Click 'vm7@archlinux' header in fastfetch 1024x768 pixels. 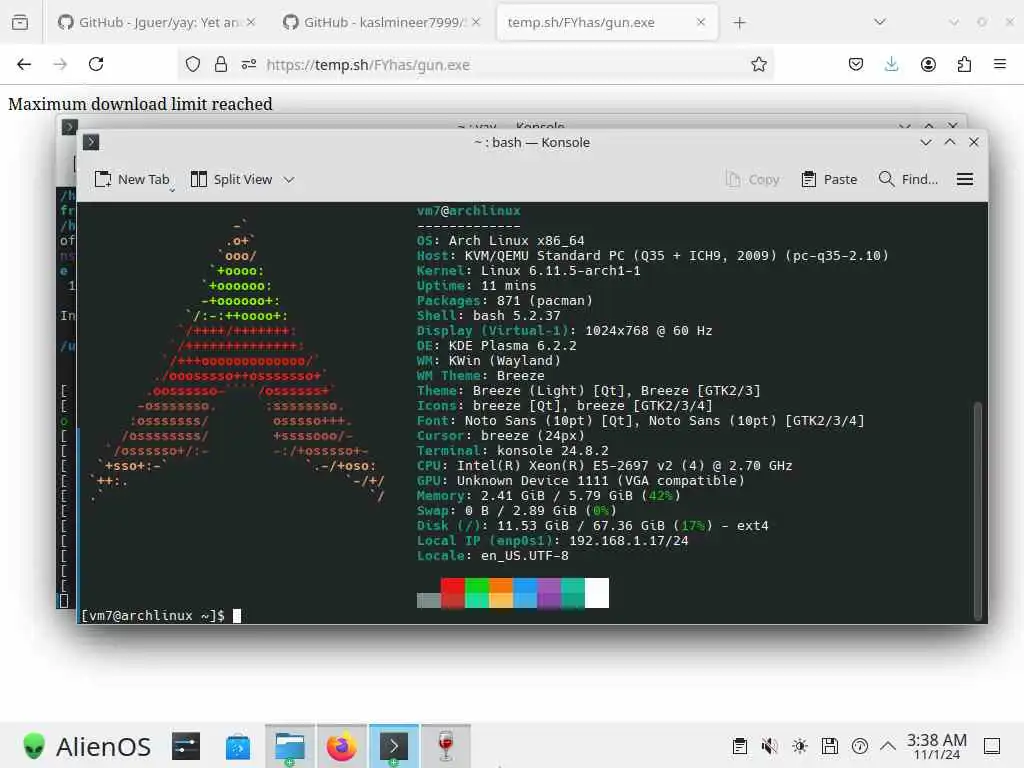pyautogui.click(x=468, y=211)
